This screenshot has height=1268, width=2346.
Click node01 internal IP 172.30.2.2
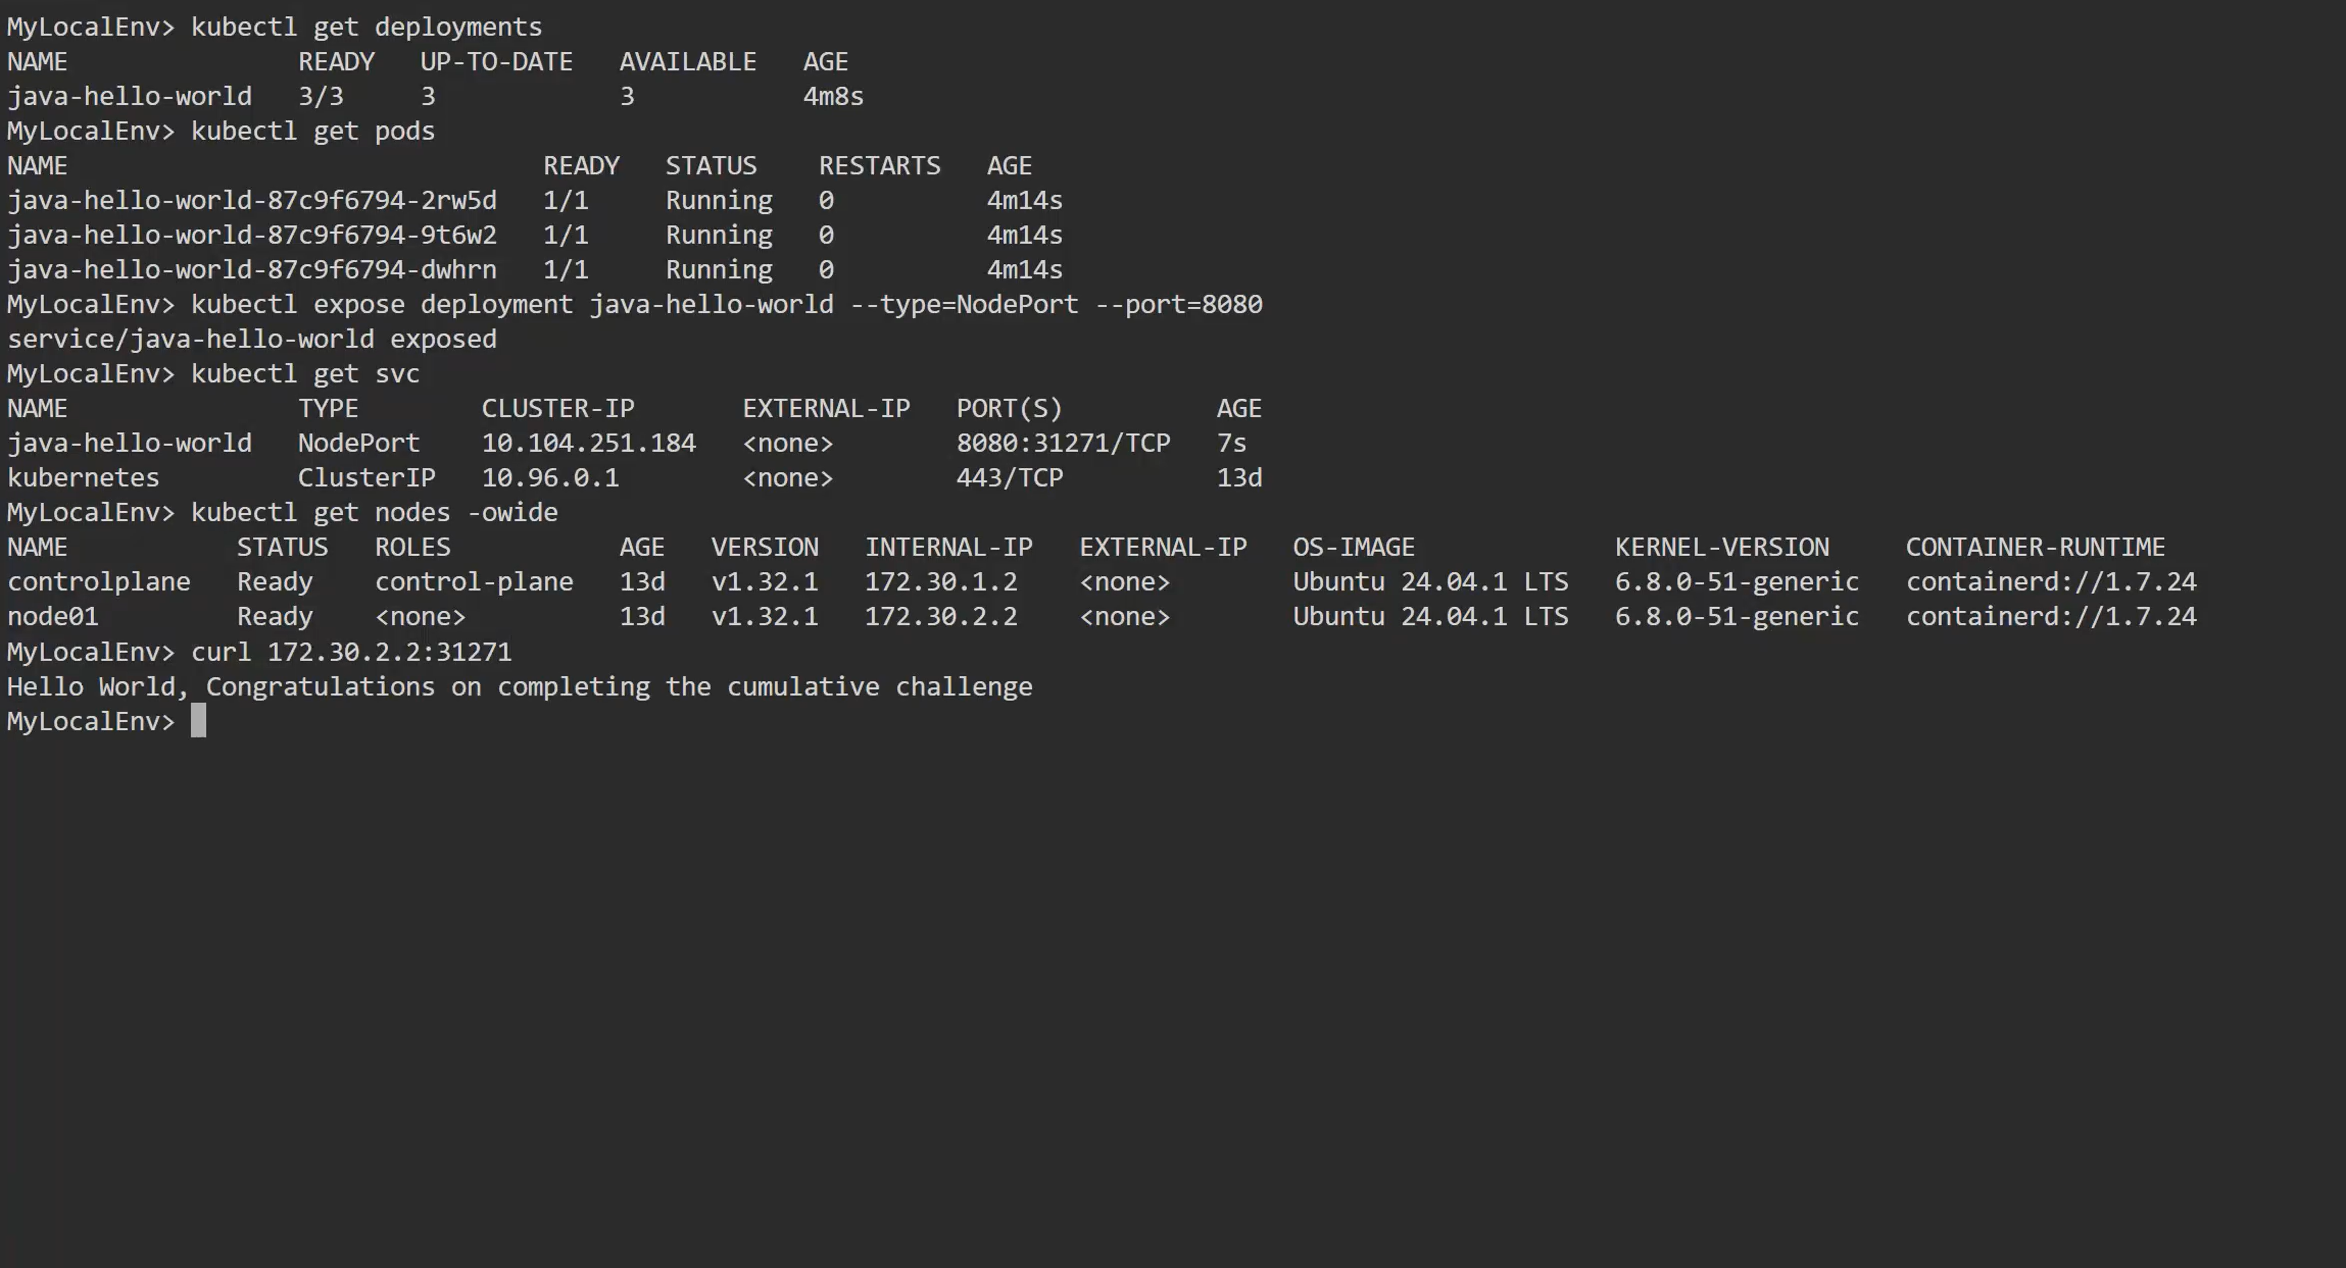(940, 617)
